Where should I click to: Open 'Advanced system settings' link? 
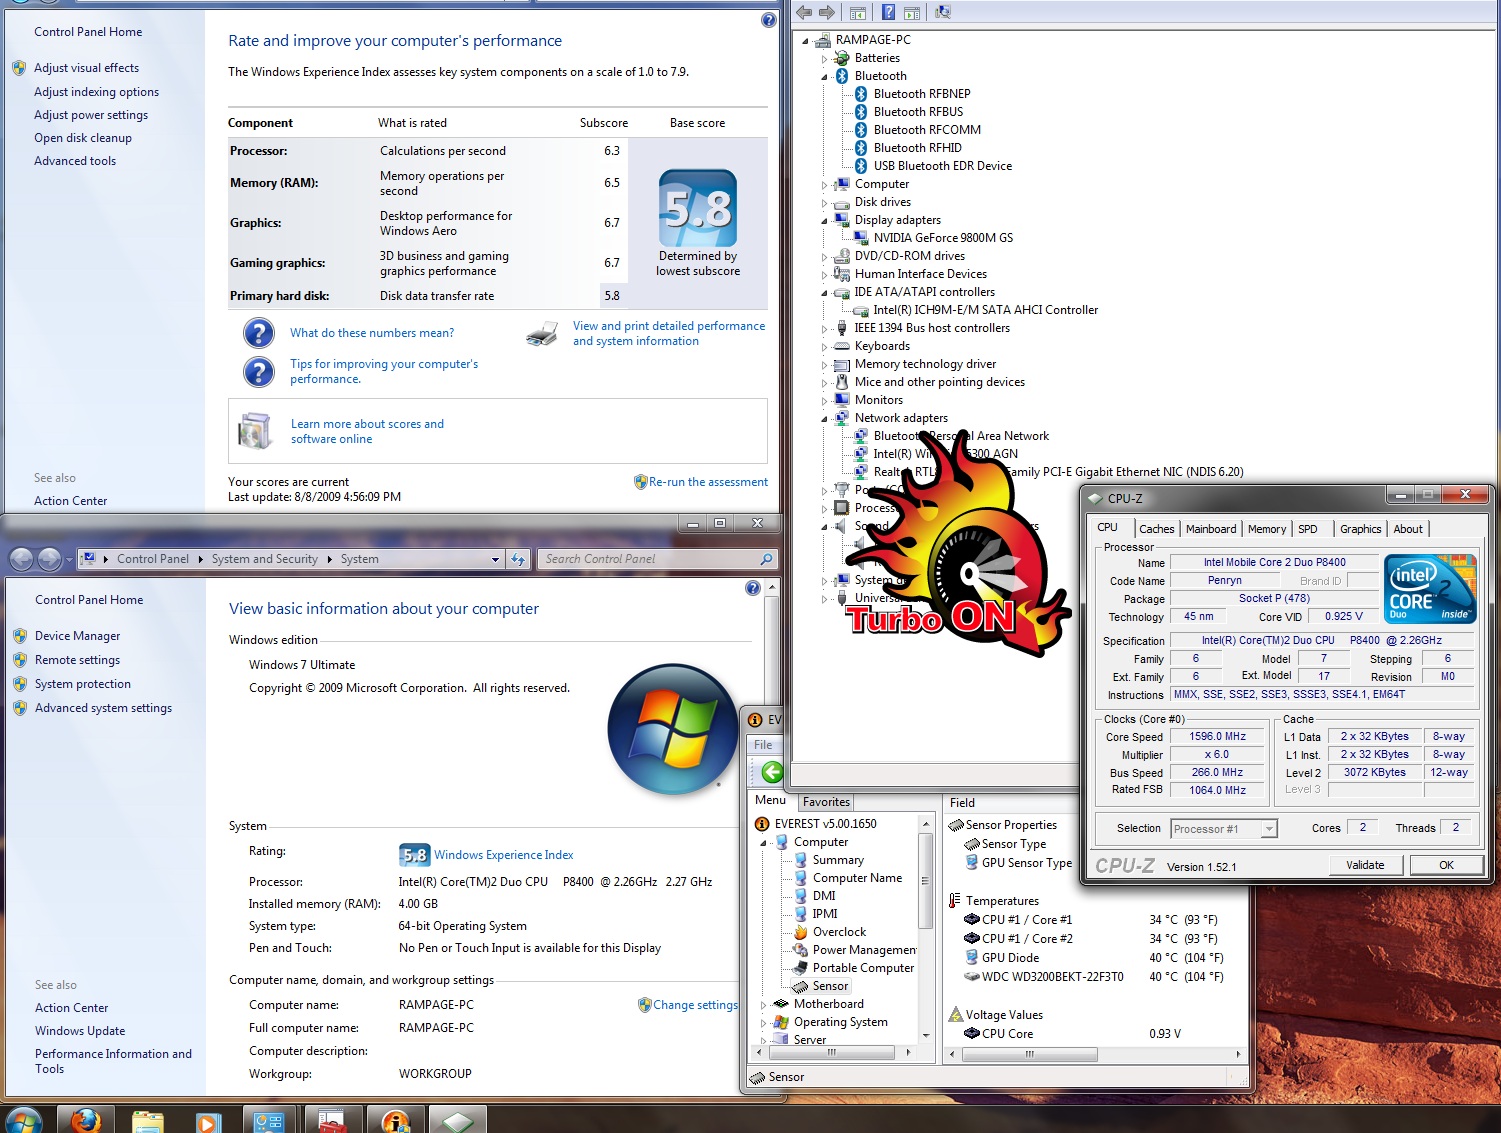coord(103,708)
